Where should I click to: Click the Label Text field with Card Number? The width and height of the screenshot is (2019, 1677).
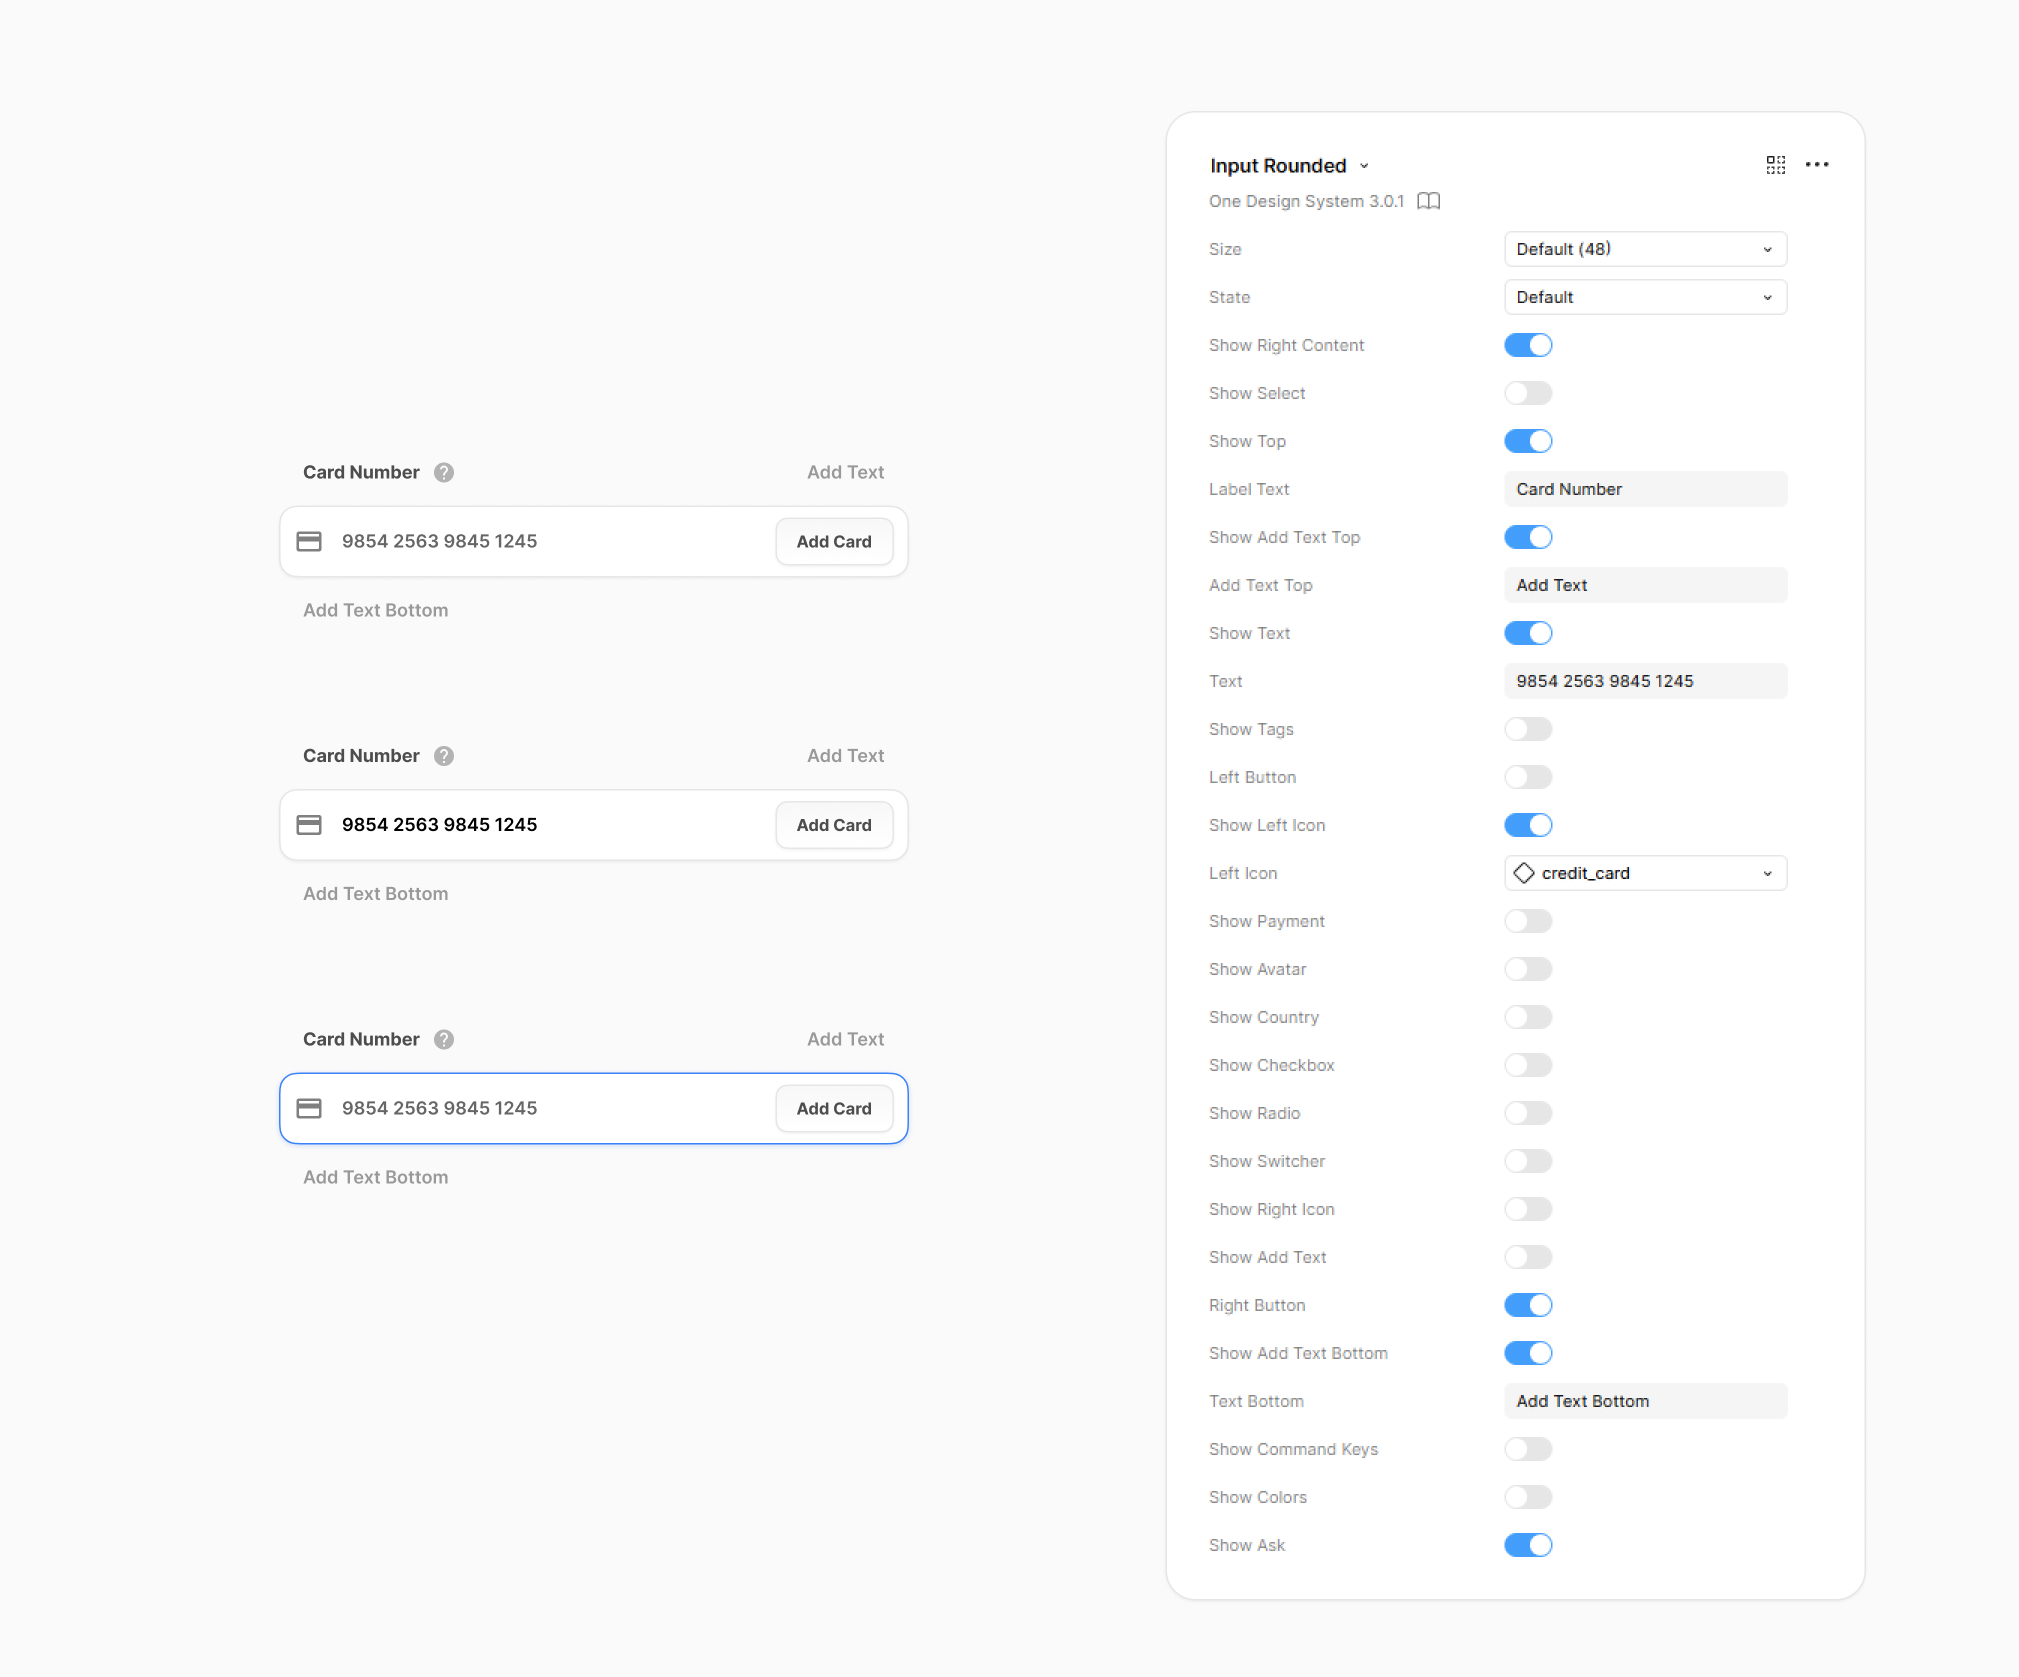[x=1644, y=489]
